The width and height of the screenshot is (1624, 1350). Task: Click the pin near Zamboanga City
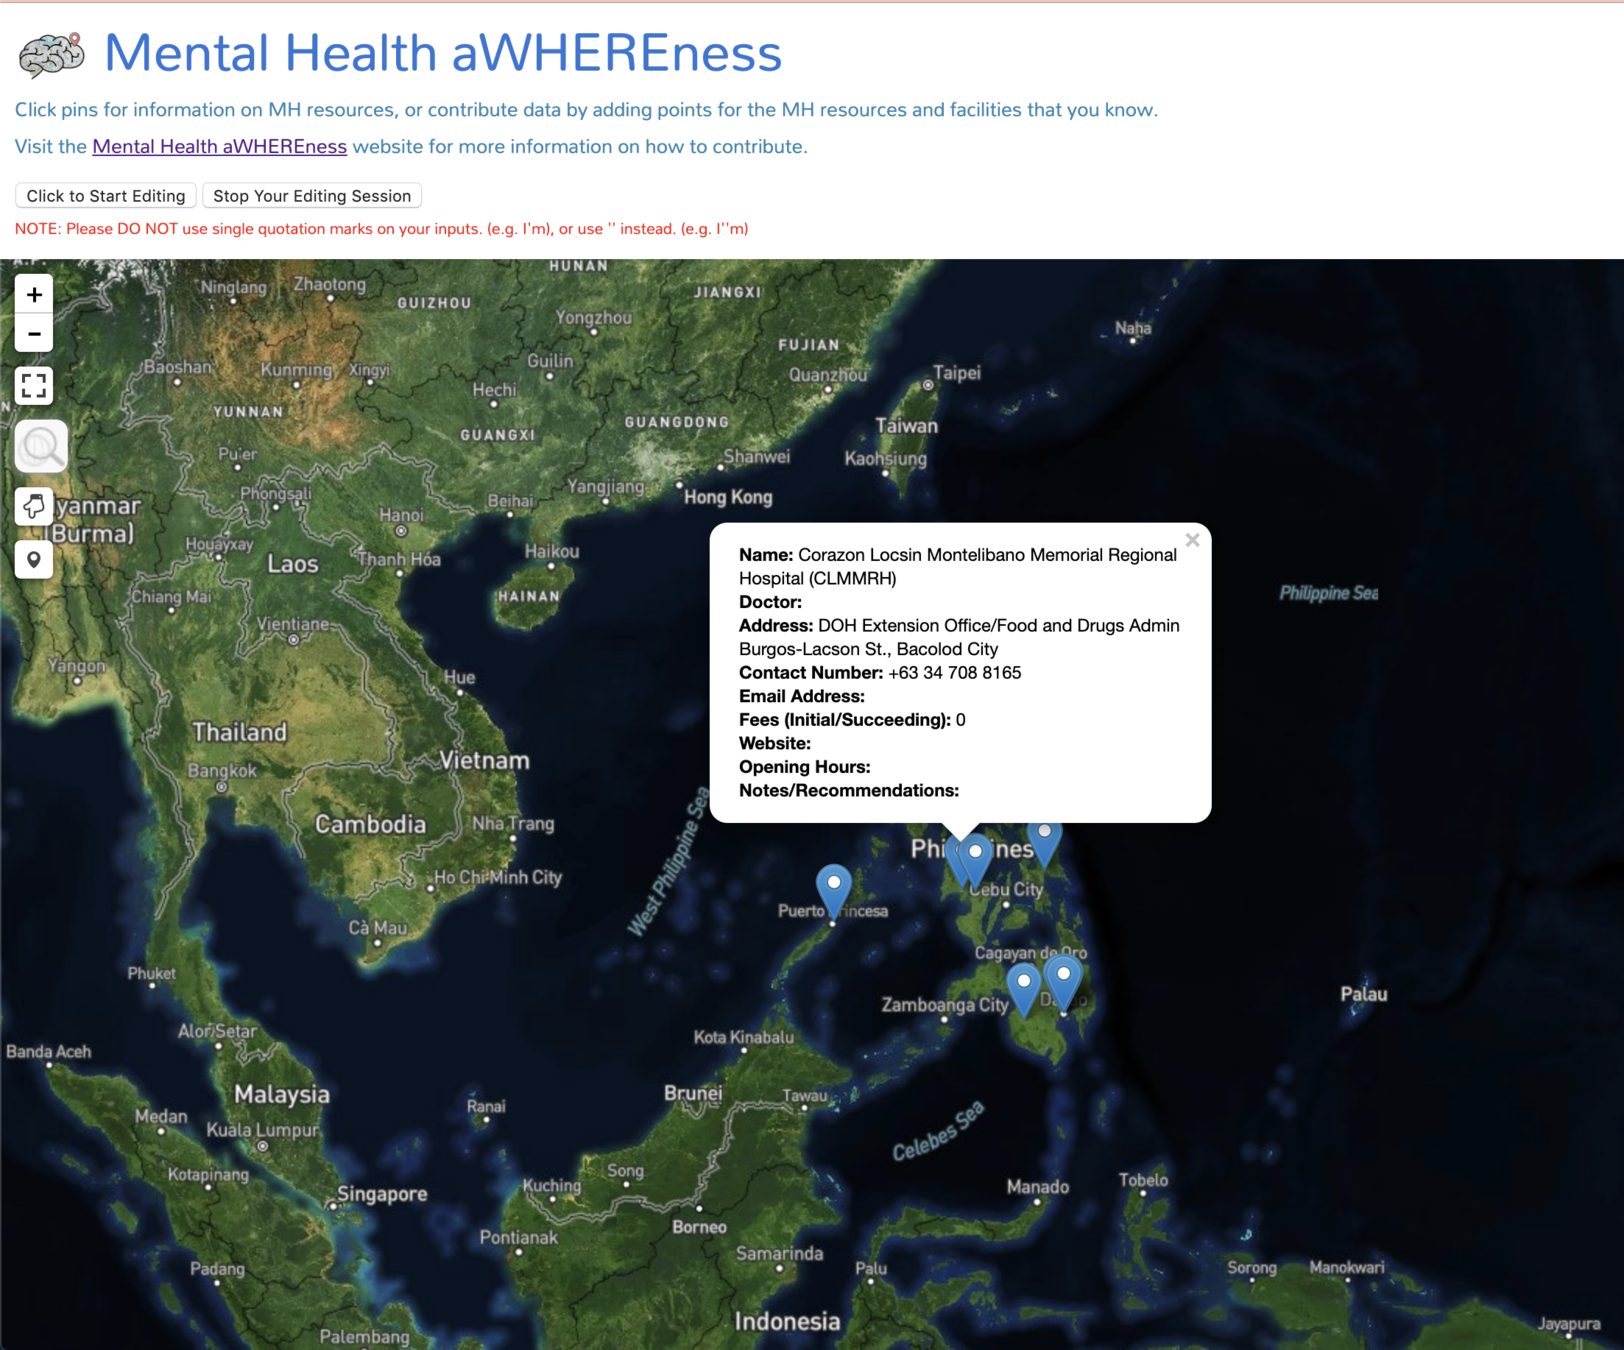pyautogui.click(x=1023, y=987)
